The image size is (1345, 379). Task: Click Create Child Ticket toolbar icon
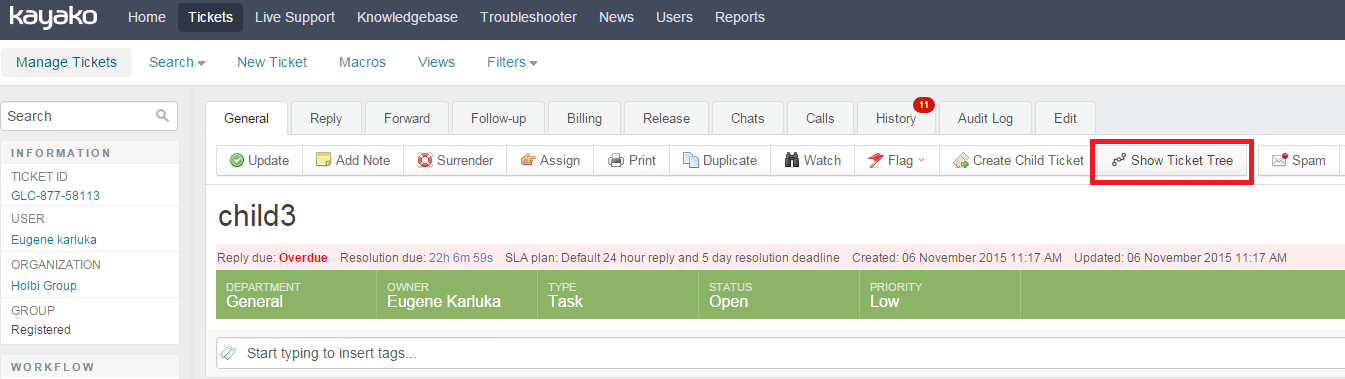tap(960, 160)
